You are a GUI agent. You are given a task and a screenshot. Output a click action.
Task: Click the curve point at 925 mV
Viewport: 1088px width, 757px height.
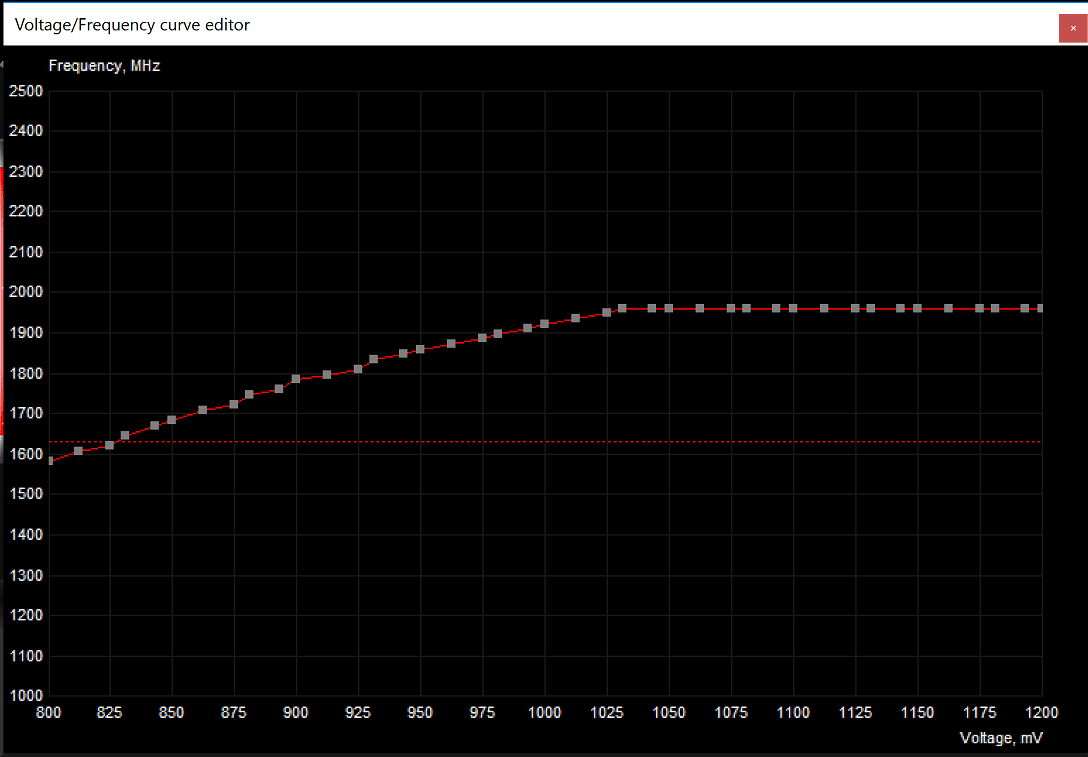tap(358, 369)
